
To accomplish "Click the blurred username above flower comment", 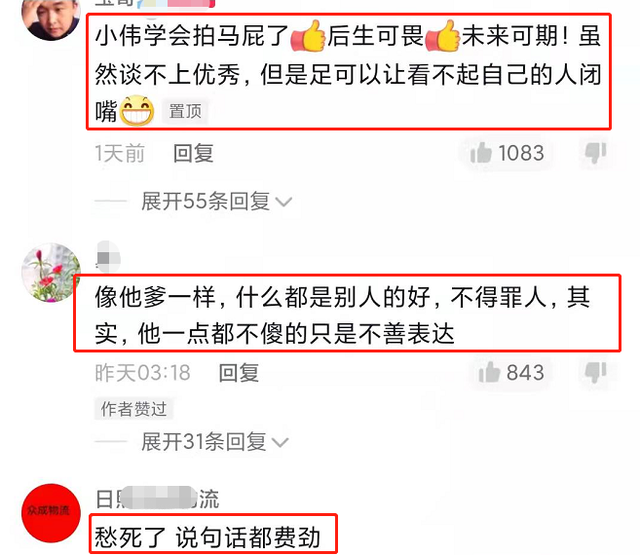I will click(x=108, y=257).
